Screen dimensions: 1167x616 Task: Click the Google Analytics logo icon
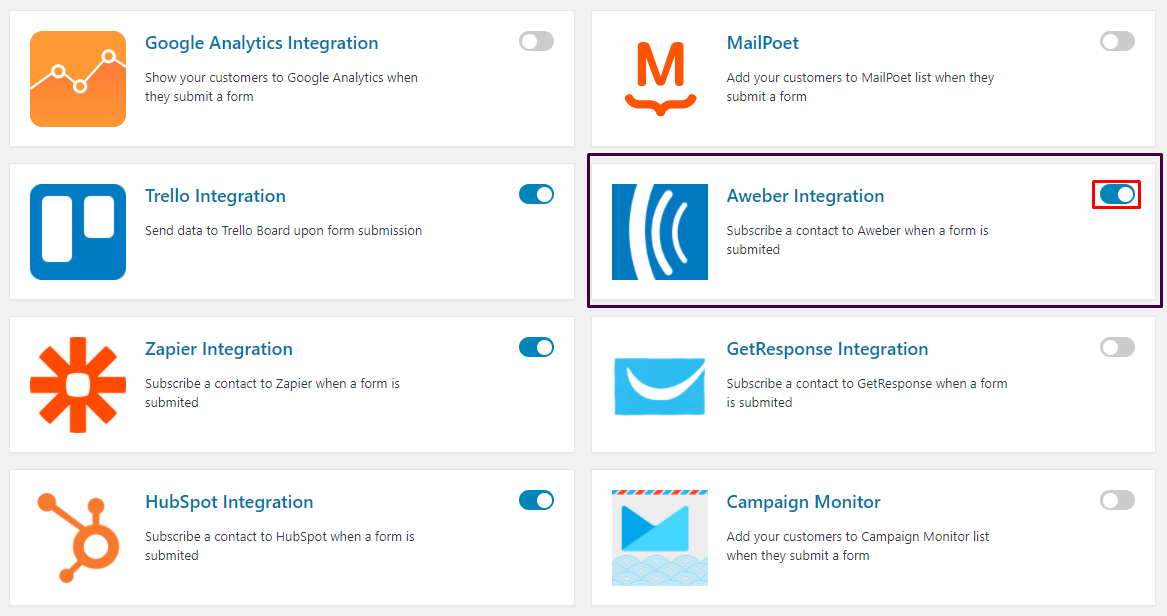click(78, 79)
